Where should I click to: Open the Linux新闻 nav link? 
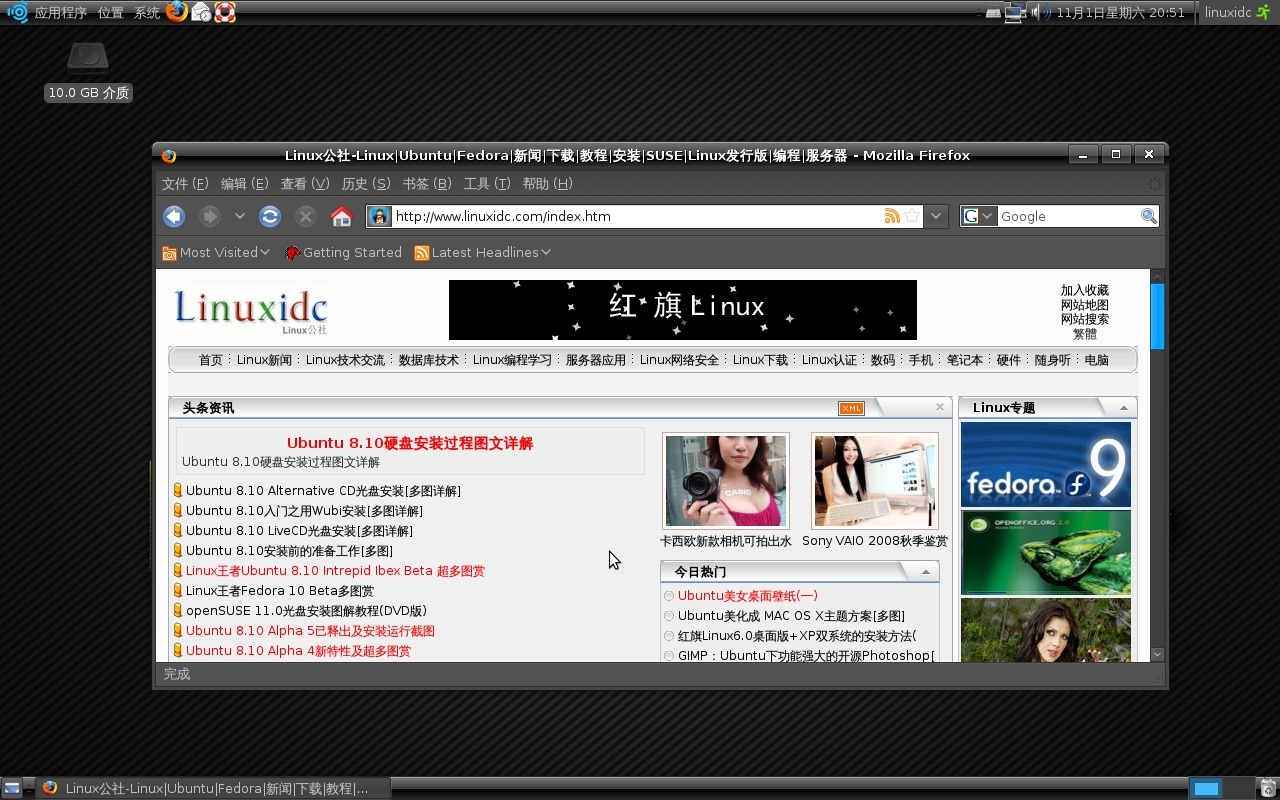coord(264,360)
